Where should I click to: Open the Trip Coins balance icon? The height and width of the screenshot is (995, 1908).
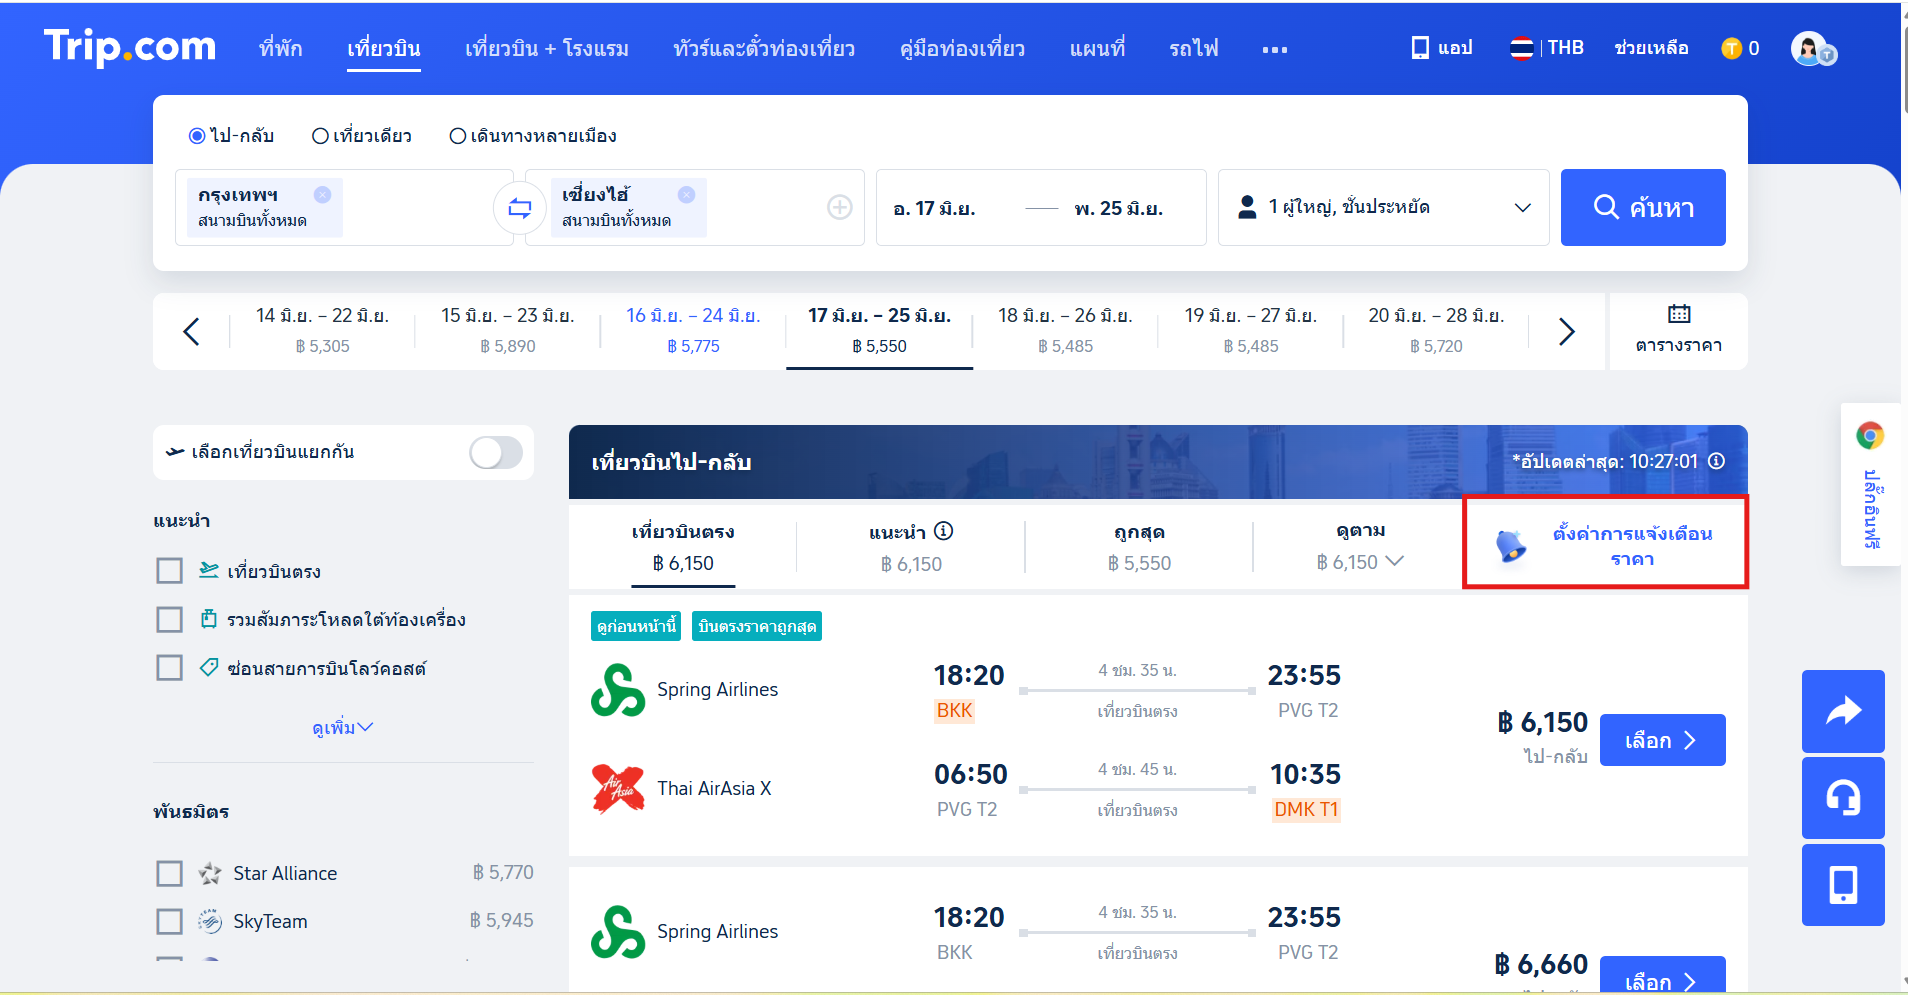[x=1731, y=48]
